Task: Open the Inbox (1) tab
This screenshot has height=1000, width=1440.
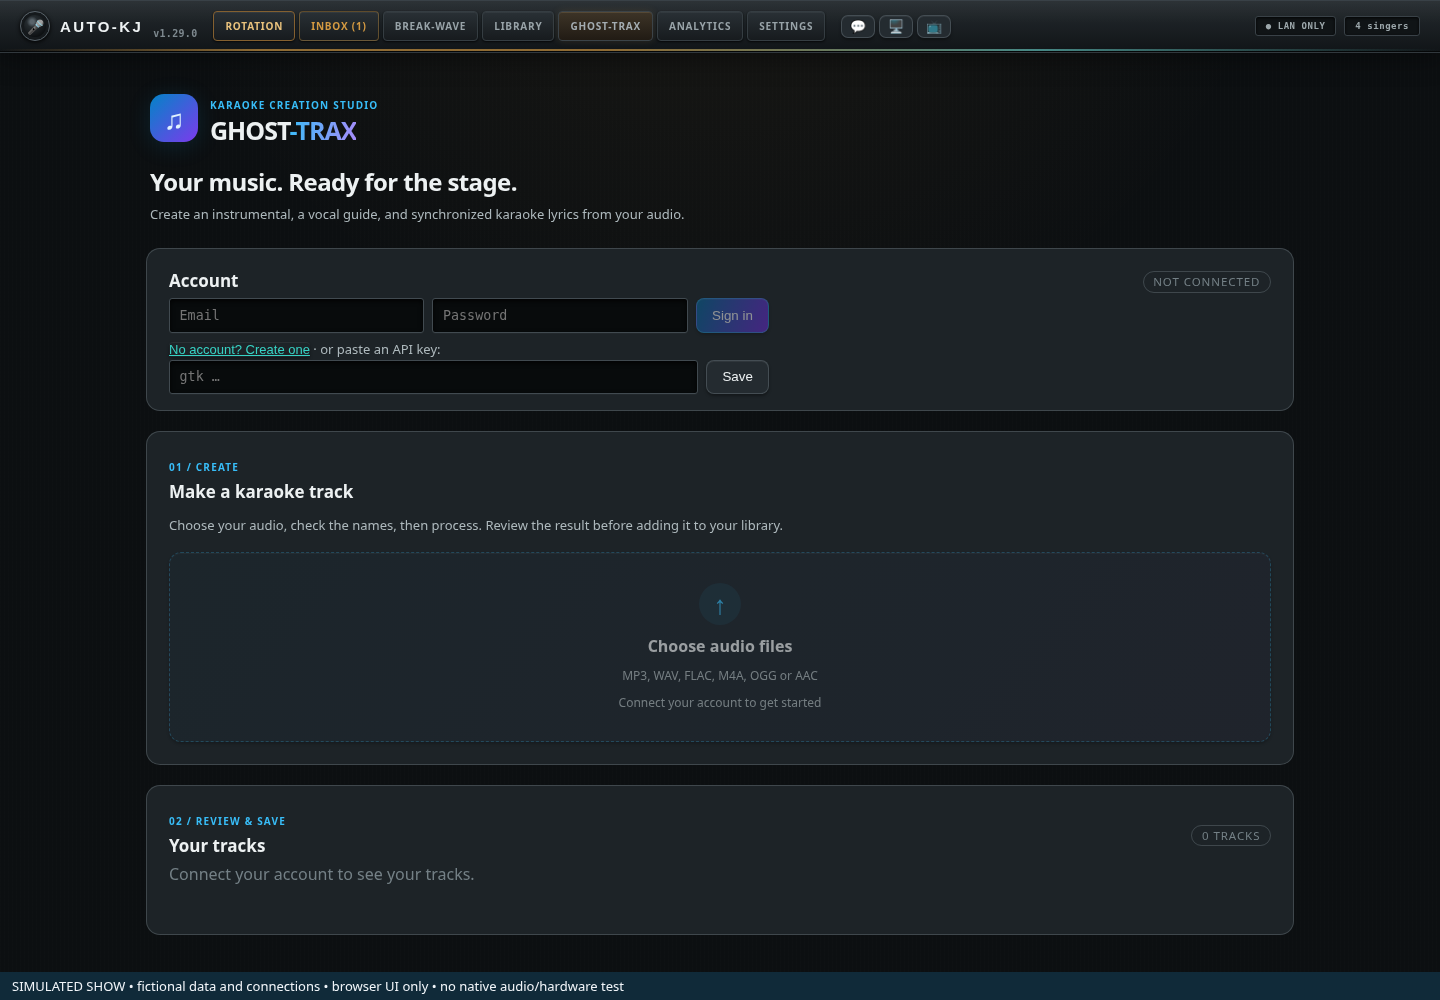Action: pos(339,26)
